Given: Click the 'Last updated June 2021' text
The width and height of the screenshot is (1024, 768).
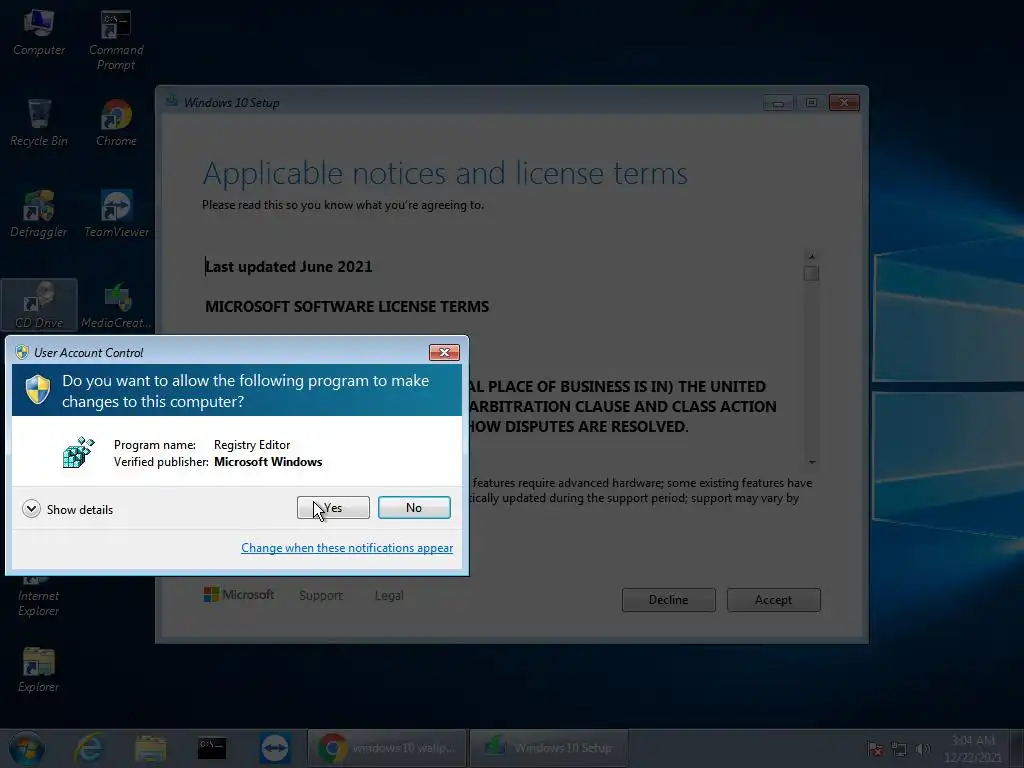Looking at the screenshot, I should [x=289, y=266].
